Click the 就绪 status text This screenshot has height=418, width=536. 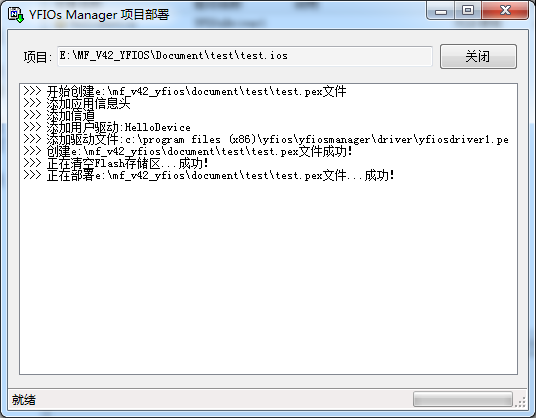click(x=24, y=400)
